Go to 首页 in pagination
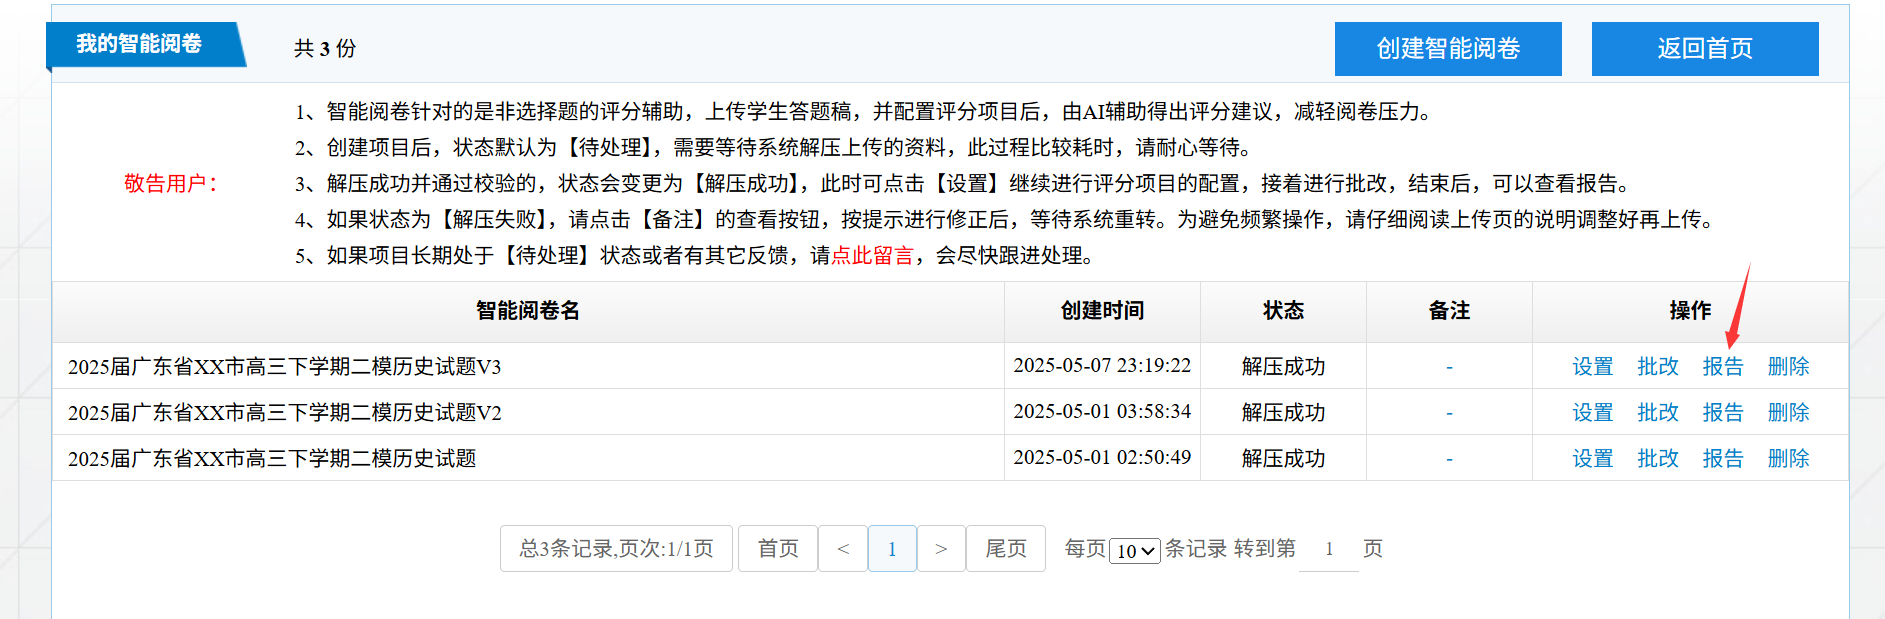Viewport: 1885px width, 619px height. (777, 549)
